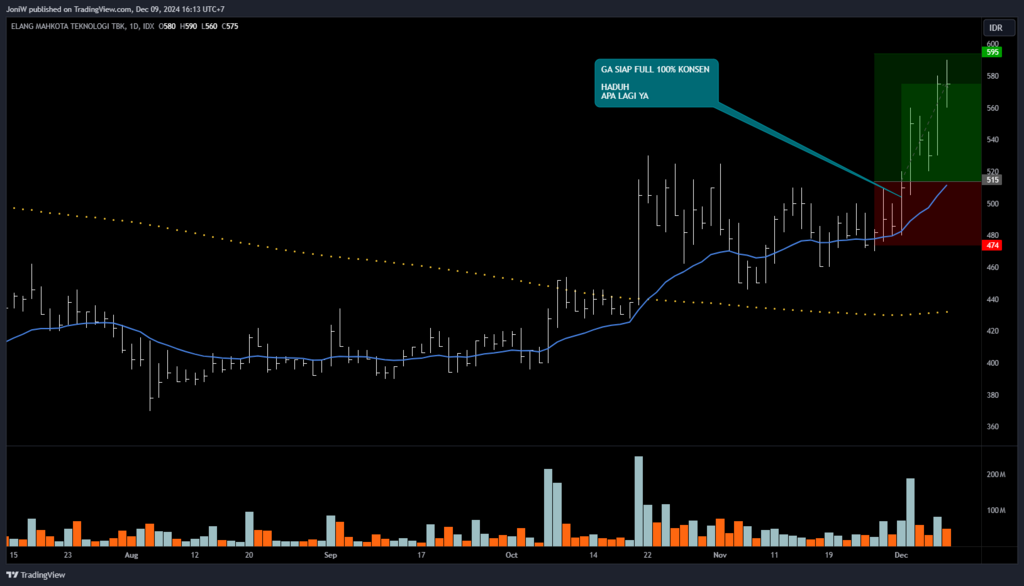Screen dimensions: 1024x586
Task: Click the 200 M volume scale label
Action: [994, 474]
